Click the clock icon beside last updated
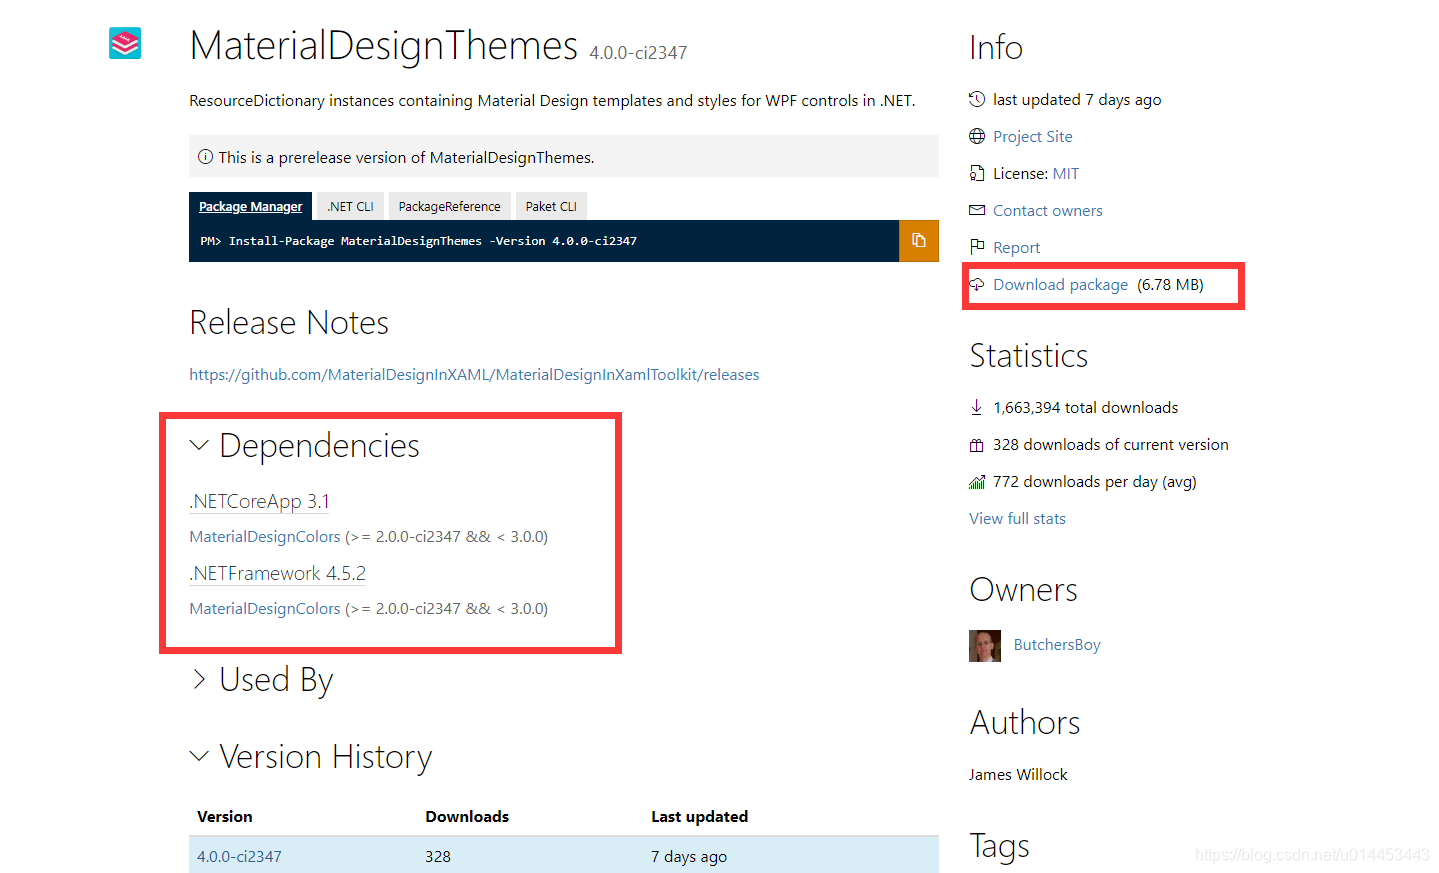The height and width of the screenshot is (873, 1439). pyautogui.click(x=977, y=99)
